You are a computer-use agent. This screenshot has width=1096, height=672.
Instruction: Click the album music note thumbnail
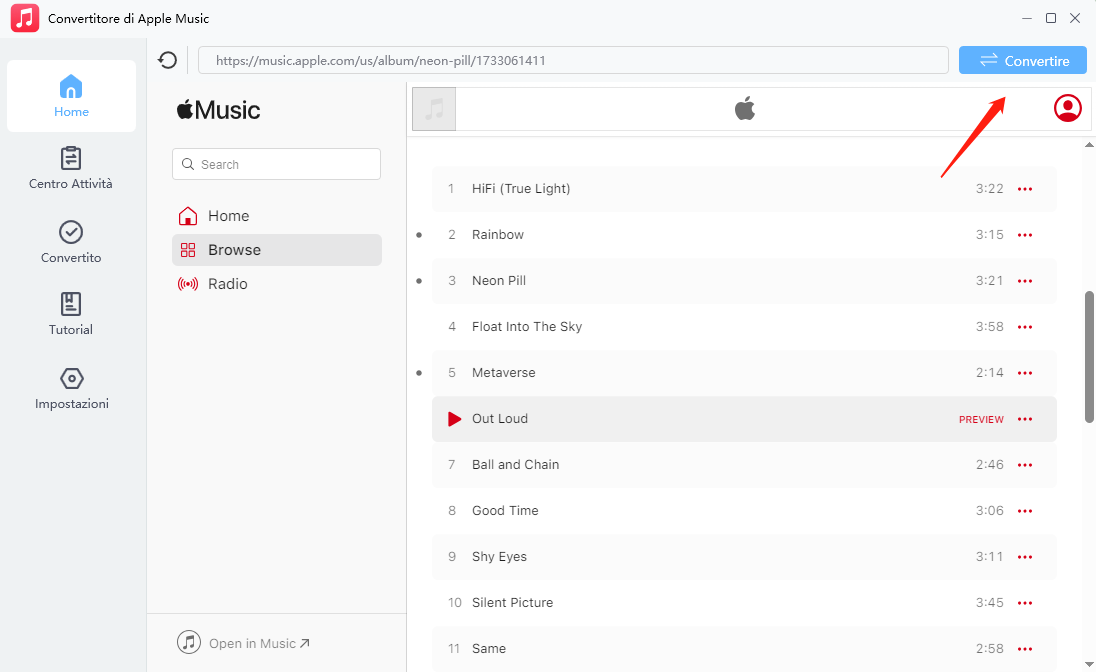tap(434, 109)
